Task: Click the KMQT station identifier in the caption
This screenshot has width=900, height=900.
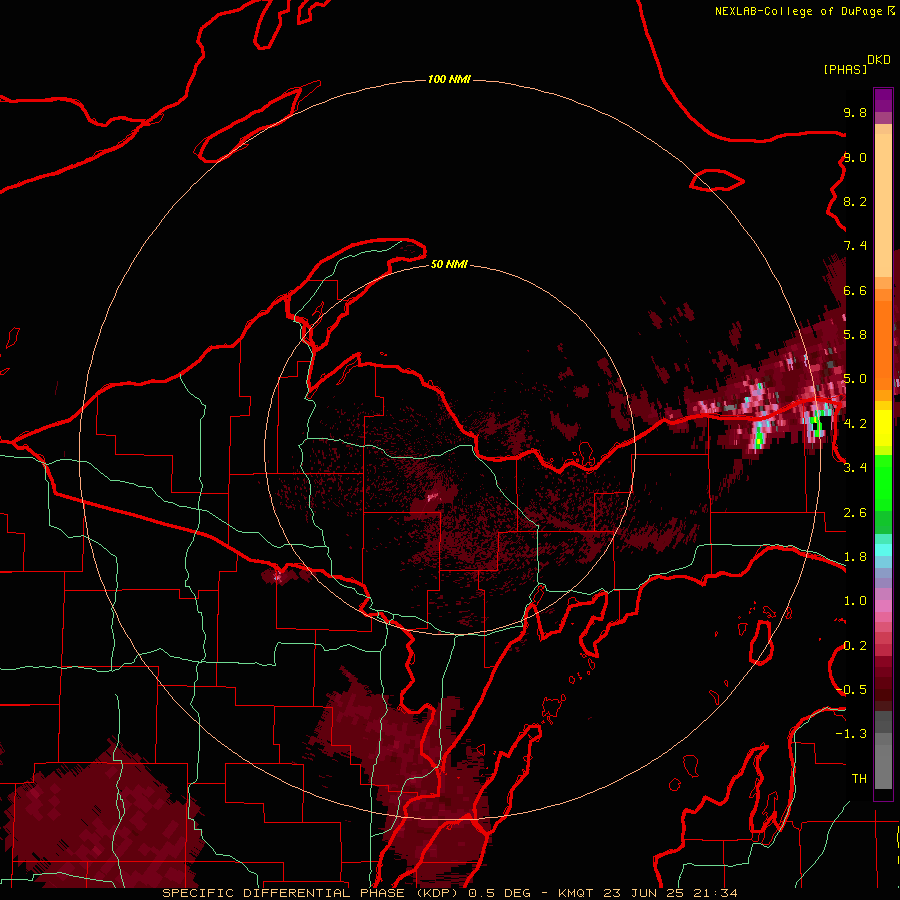Action: 576,893
